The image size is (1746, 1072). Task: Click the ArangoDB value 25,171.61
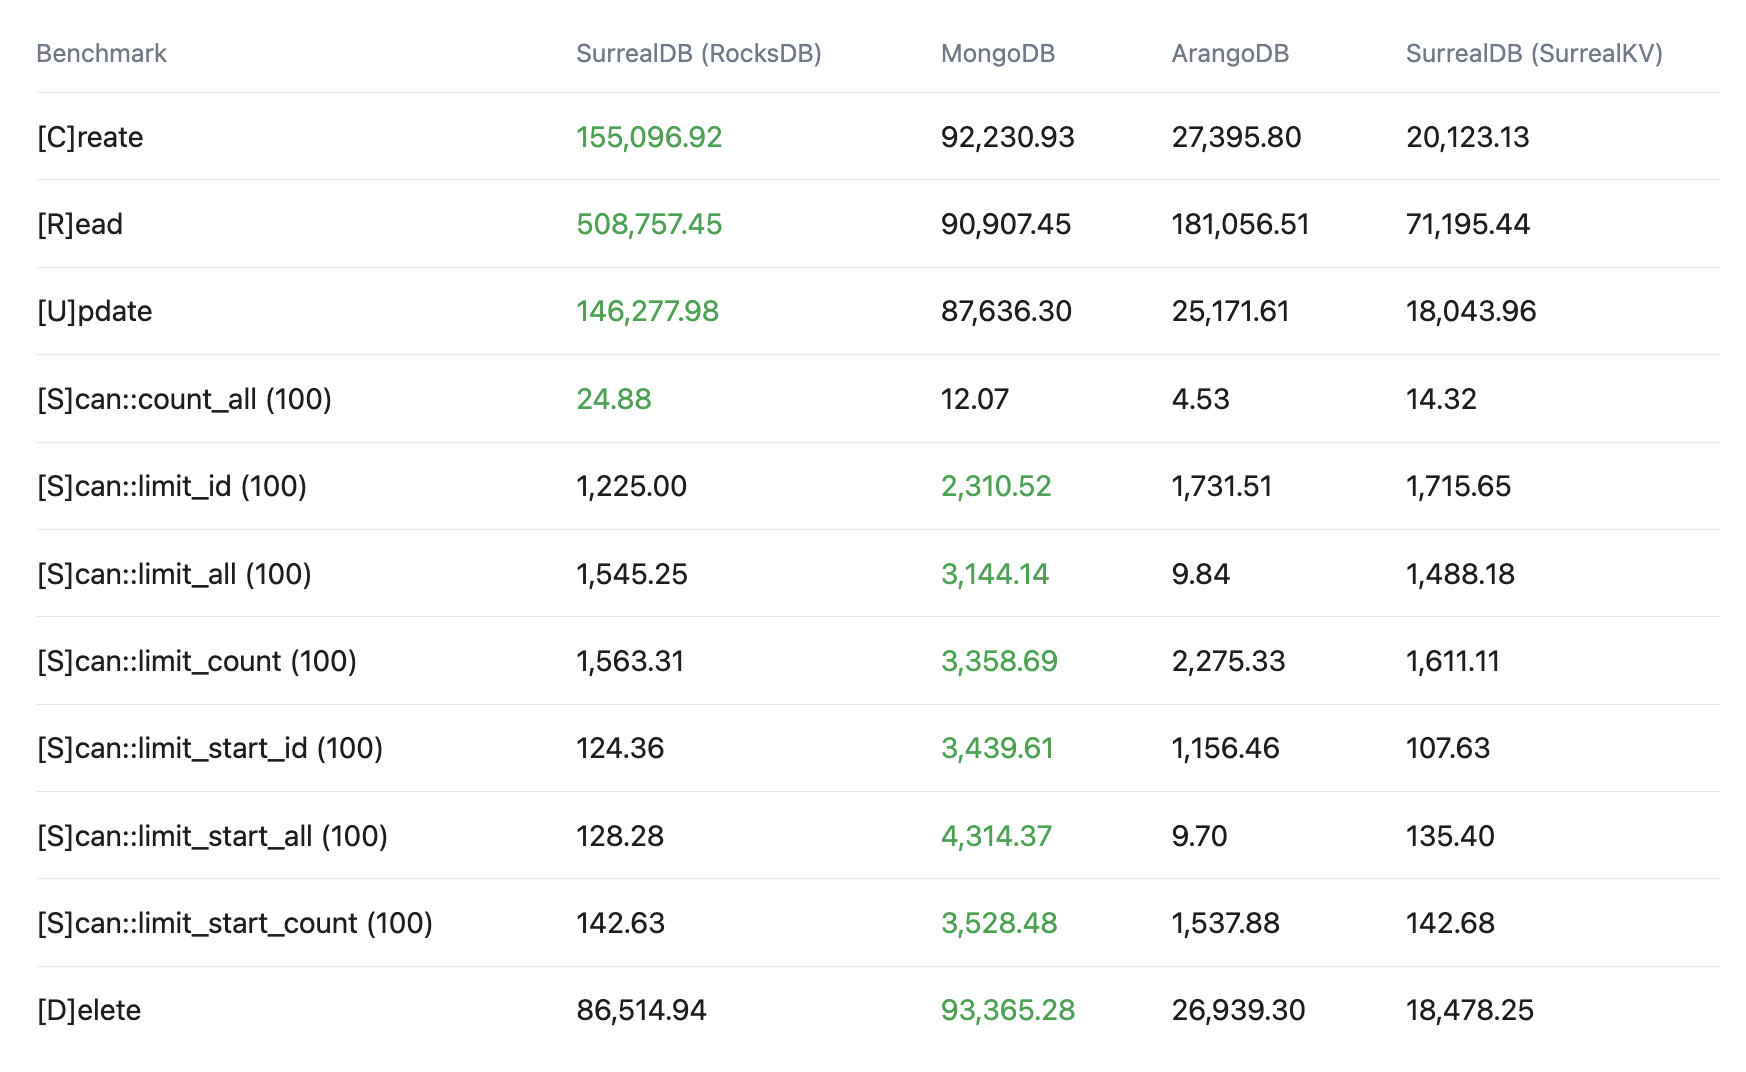click(1230, 311)
